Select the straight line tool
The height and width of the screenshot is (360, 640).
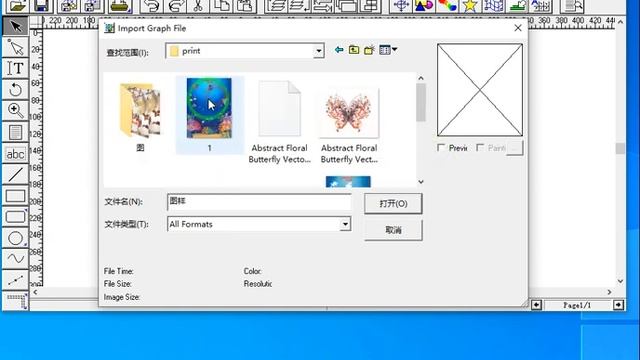[16, 174]
